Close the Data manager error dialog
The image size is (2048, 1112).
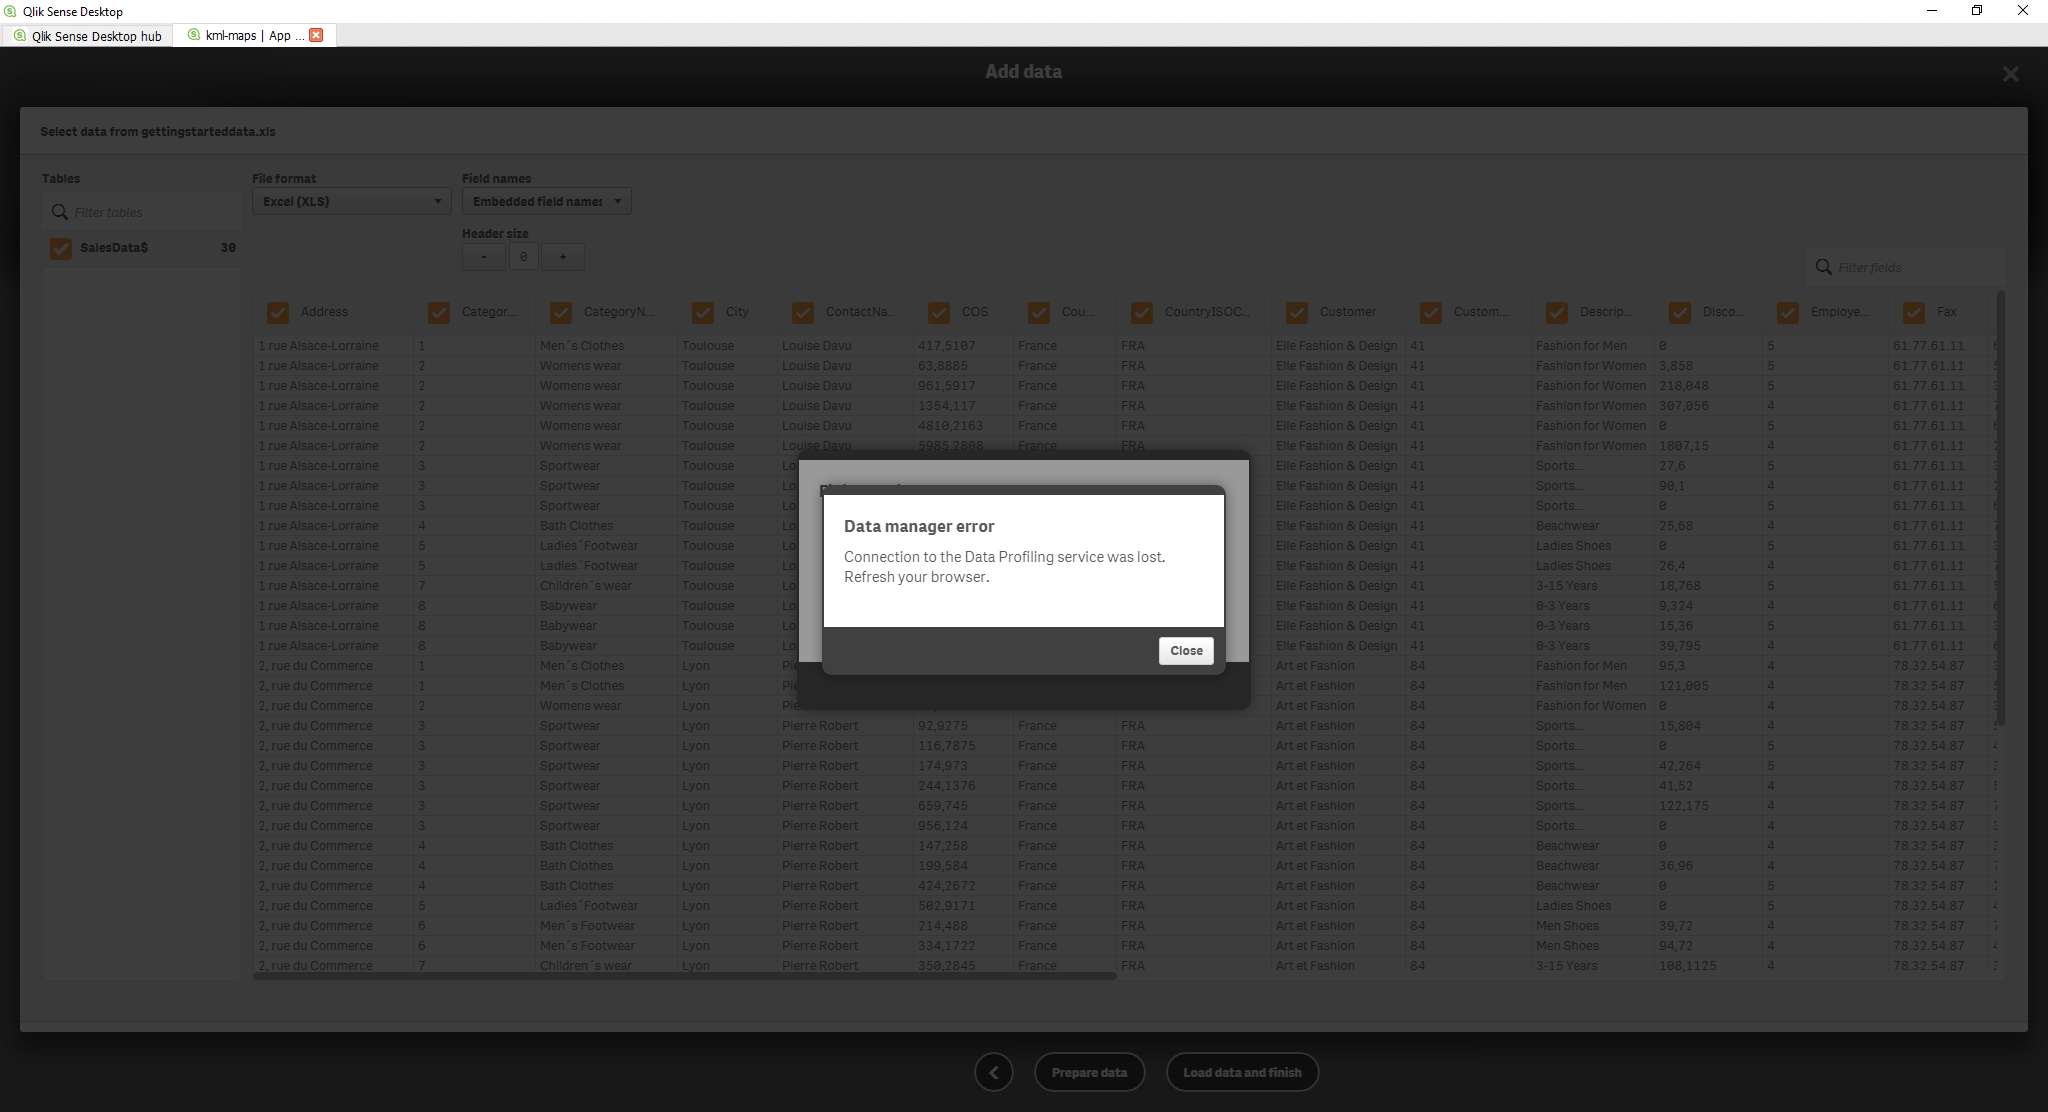click(x=1186, y=650)
